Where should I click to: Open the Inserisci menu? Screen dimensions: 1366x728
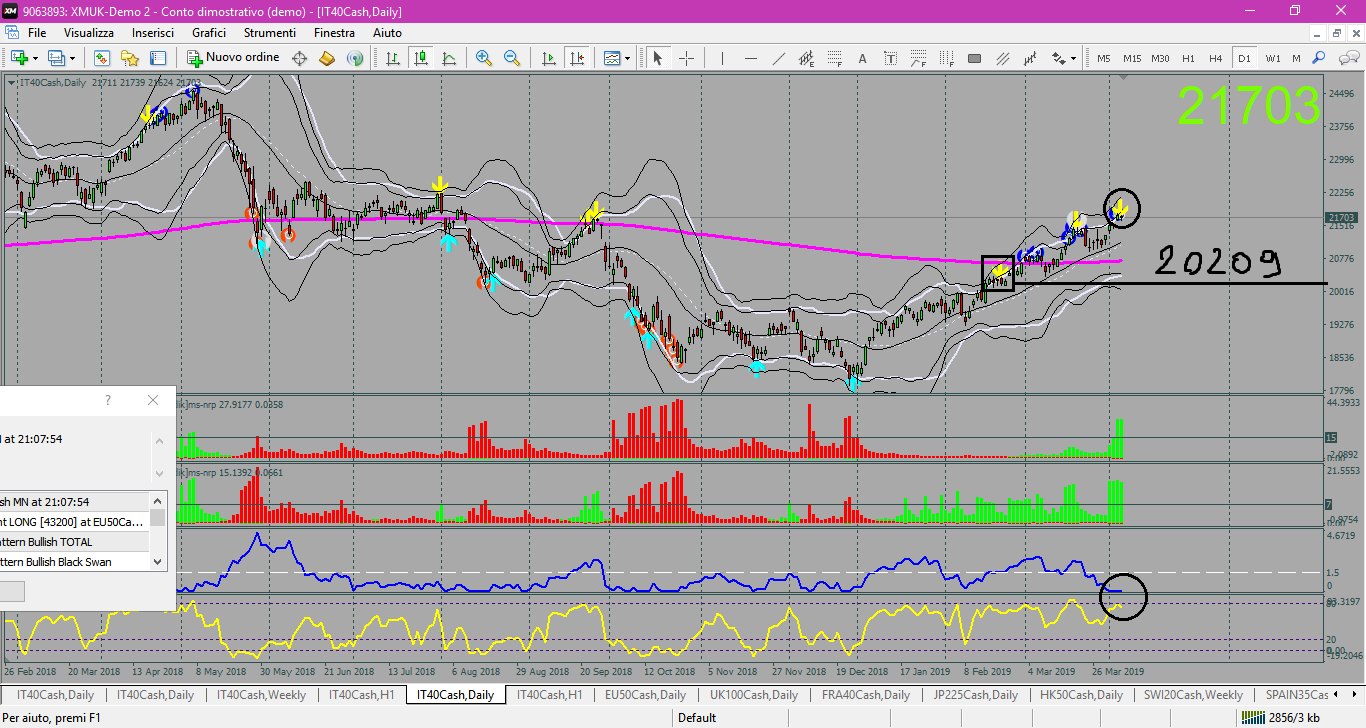(x=153, y=33)
